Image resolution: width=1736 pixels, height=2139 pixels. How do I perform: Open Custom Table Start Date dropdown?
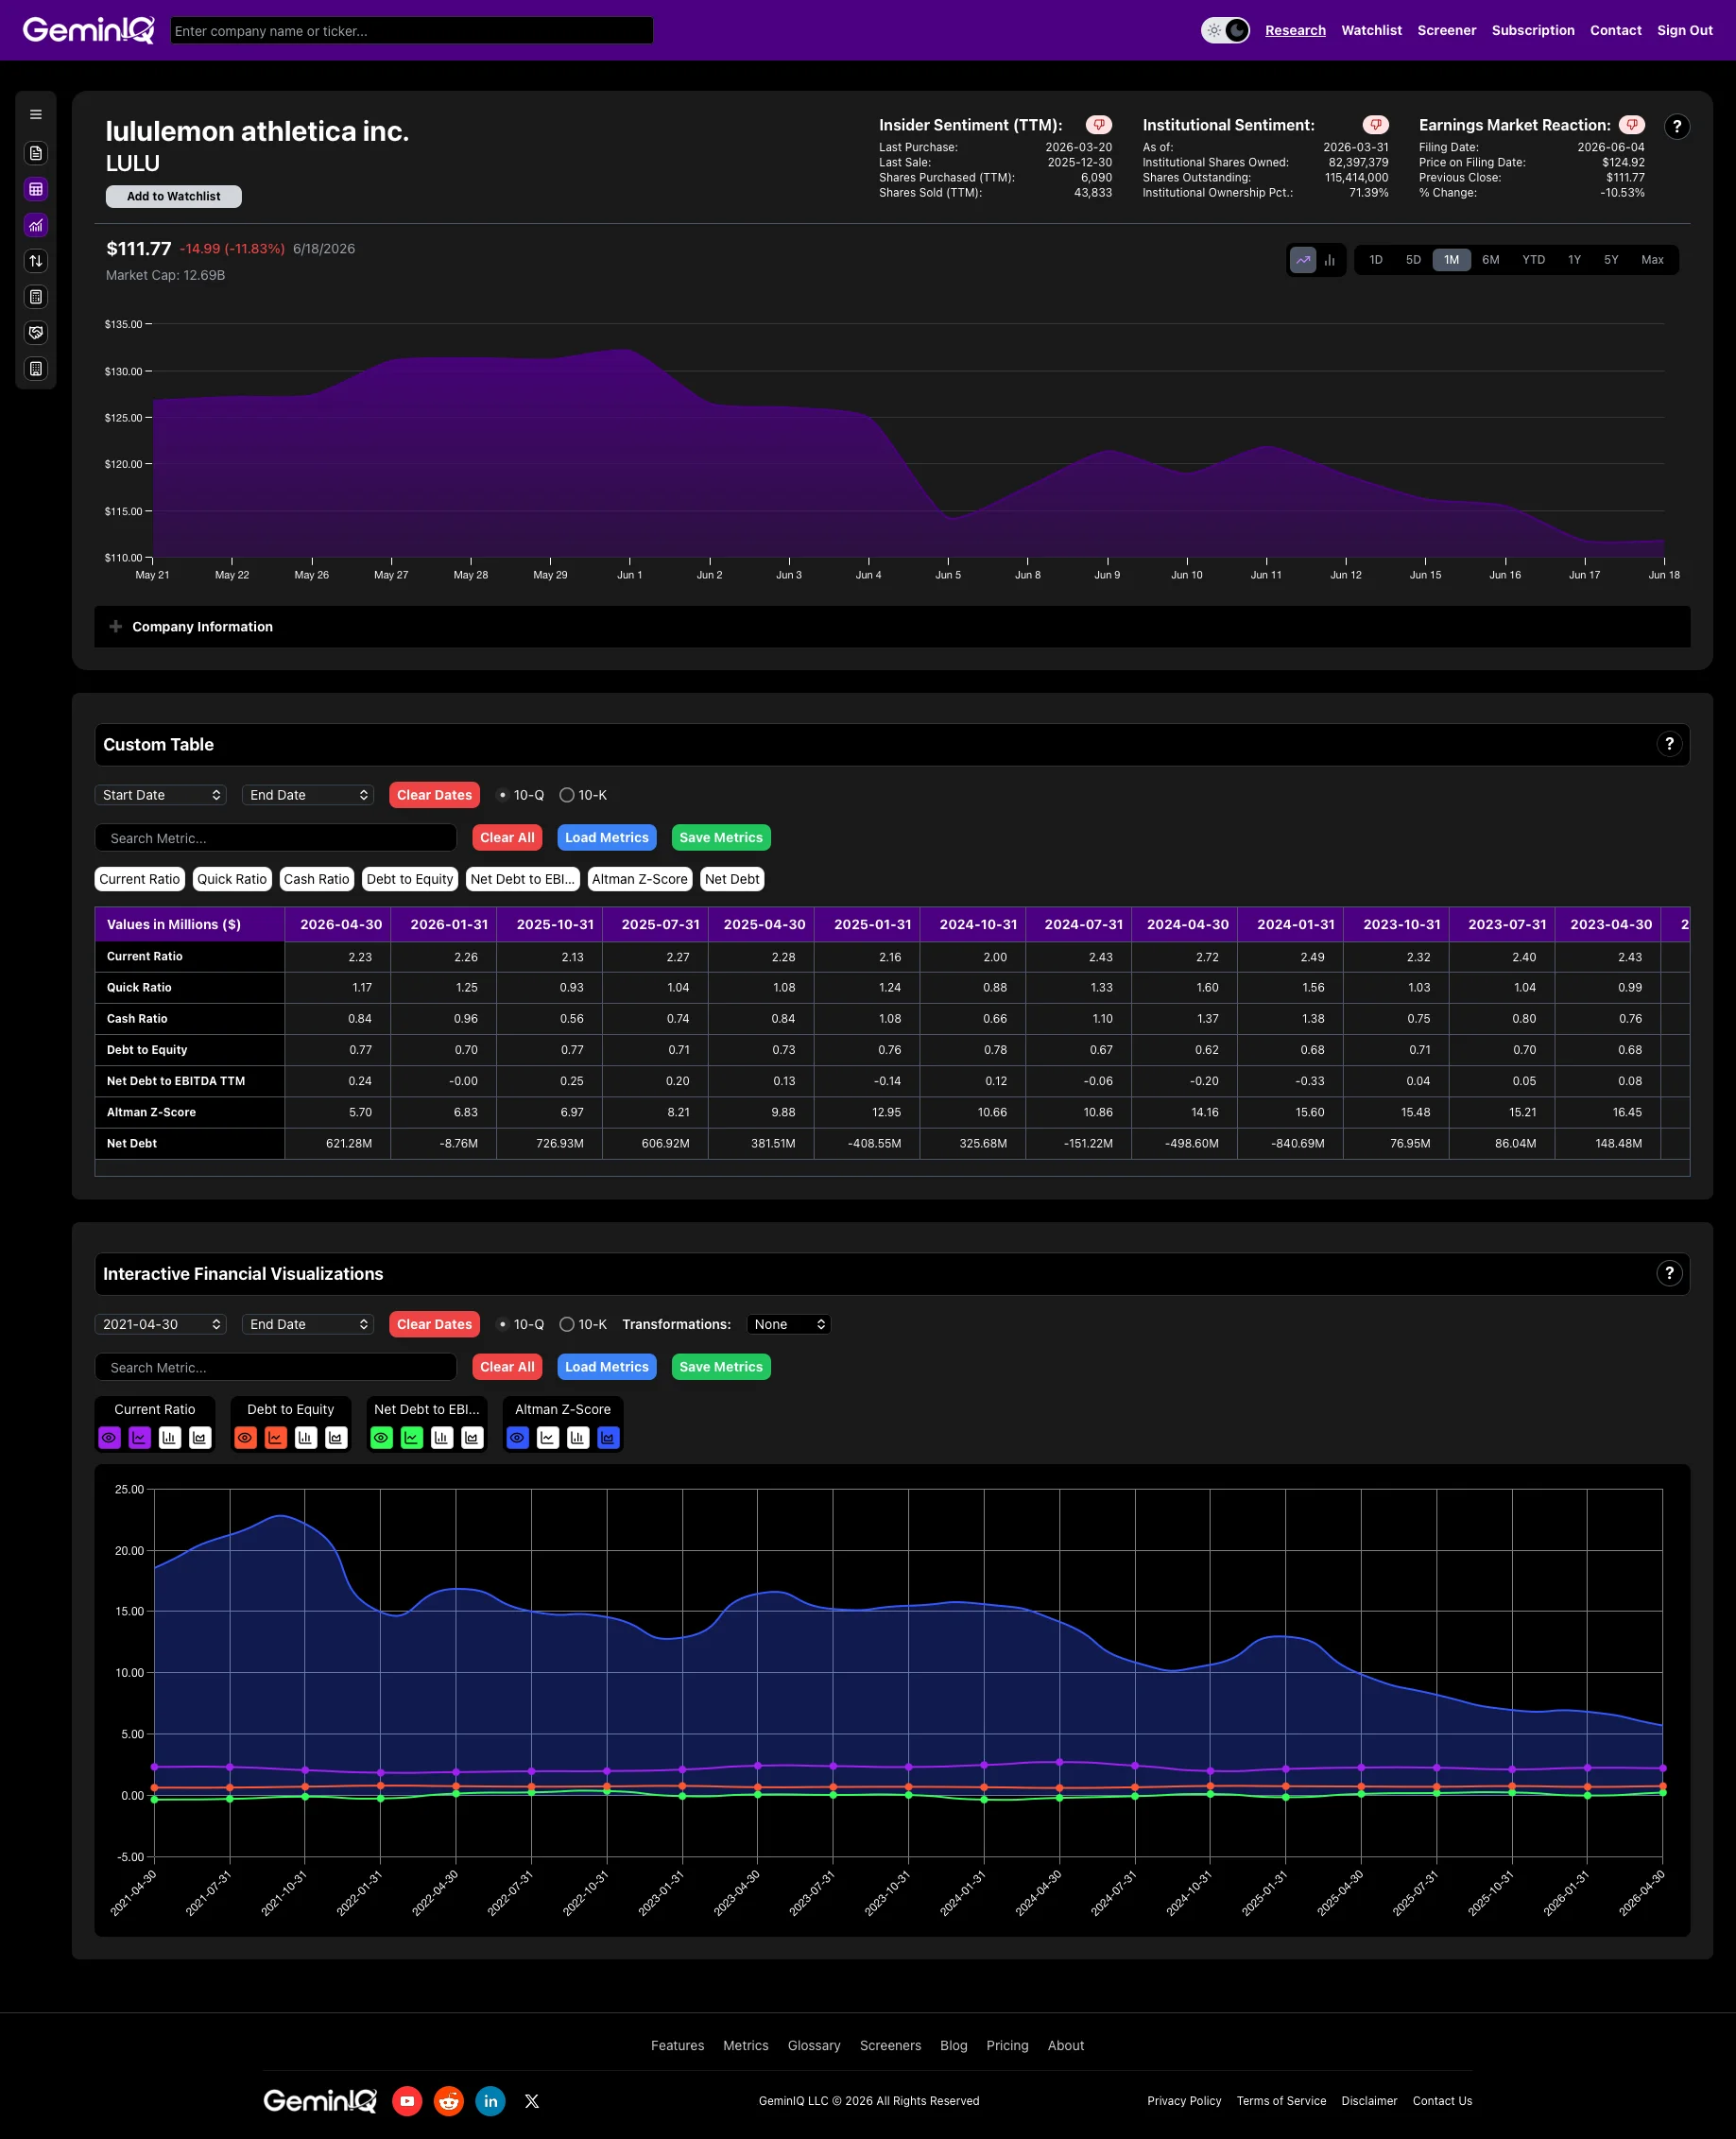[x=161, y=795]
